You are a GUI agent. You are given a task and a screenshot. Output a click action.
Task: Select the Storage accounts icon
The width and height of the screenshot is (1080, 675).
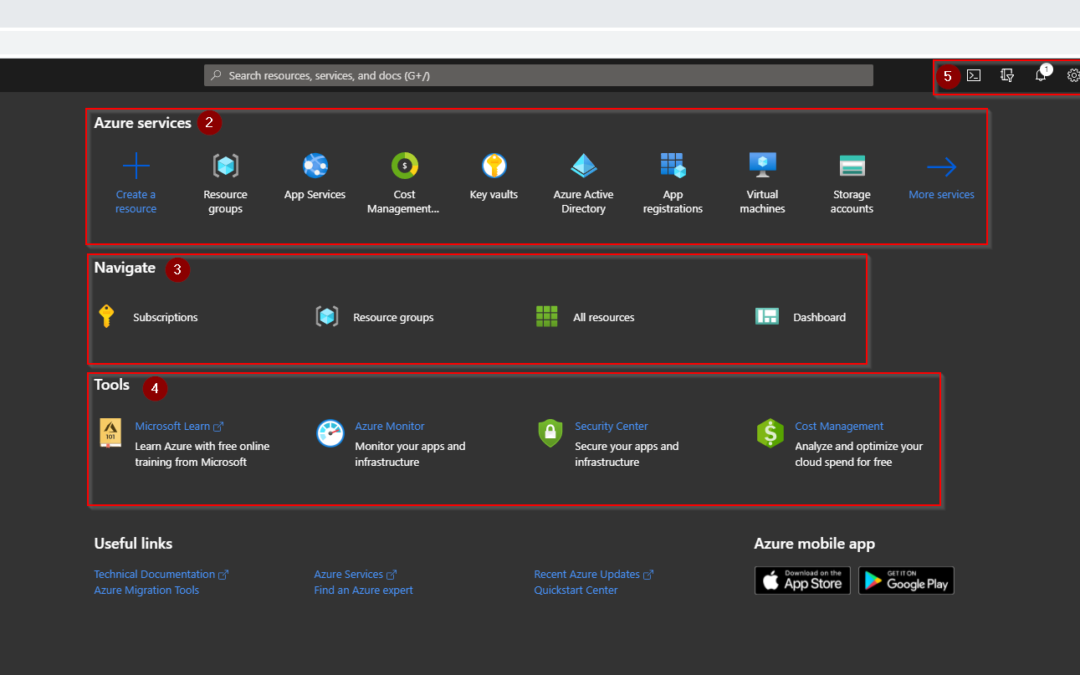pyautogui.click(x=852, y=166)
